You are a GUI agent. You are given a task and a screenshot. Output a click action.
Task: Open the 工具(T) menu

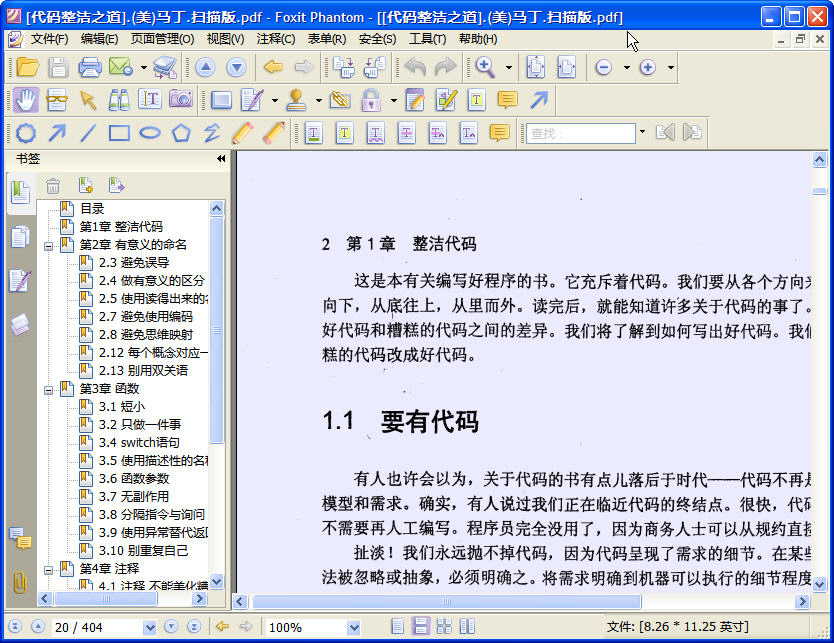point(427,39)
